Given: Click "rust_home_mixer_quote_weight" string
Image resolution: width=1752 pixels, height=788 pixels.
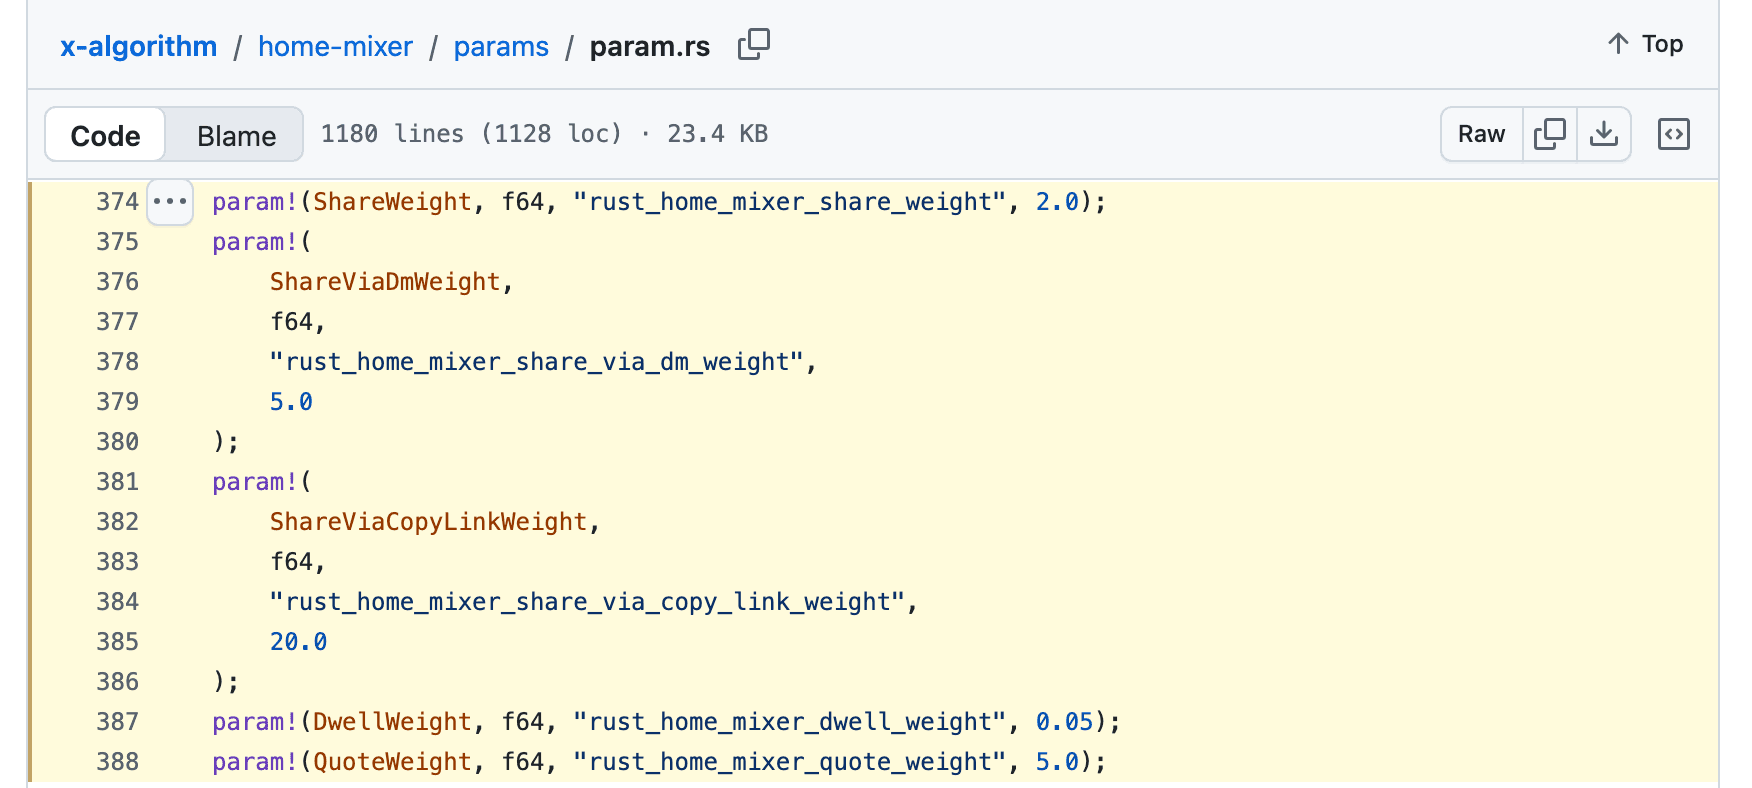Looking at the screenshot, I should pyautogui.click(x=790, y=762).
